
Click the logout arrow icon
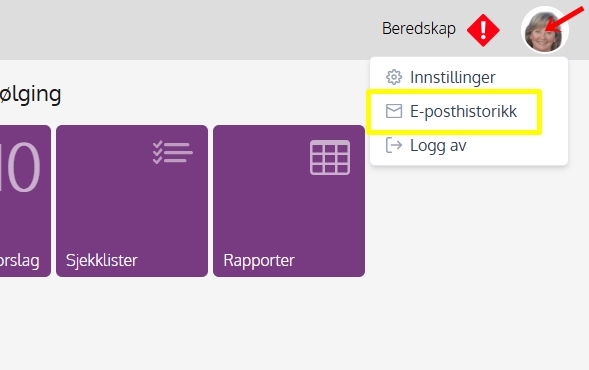click(394, 145)
